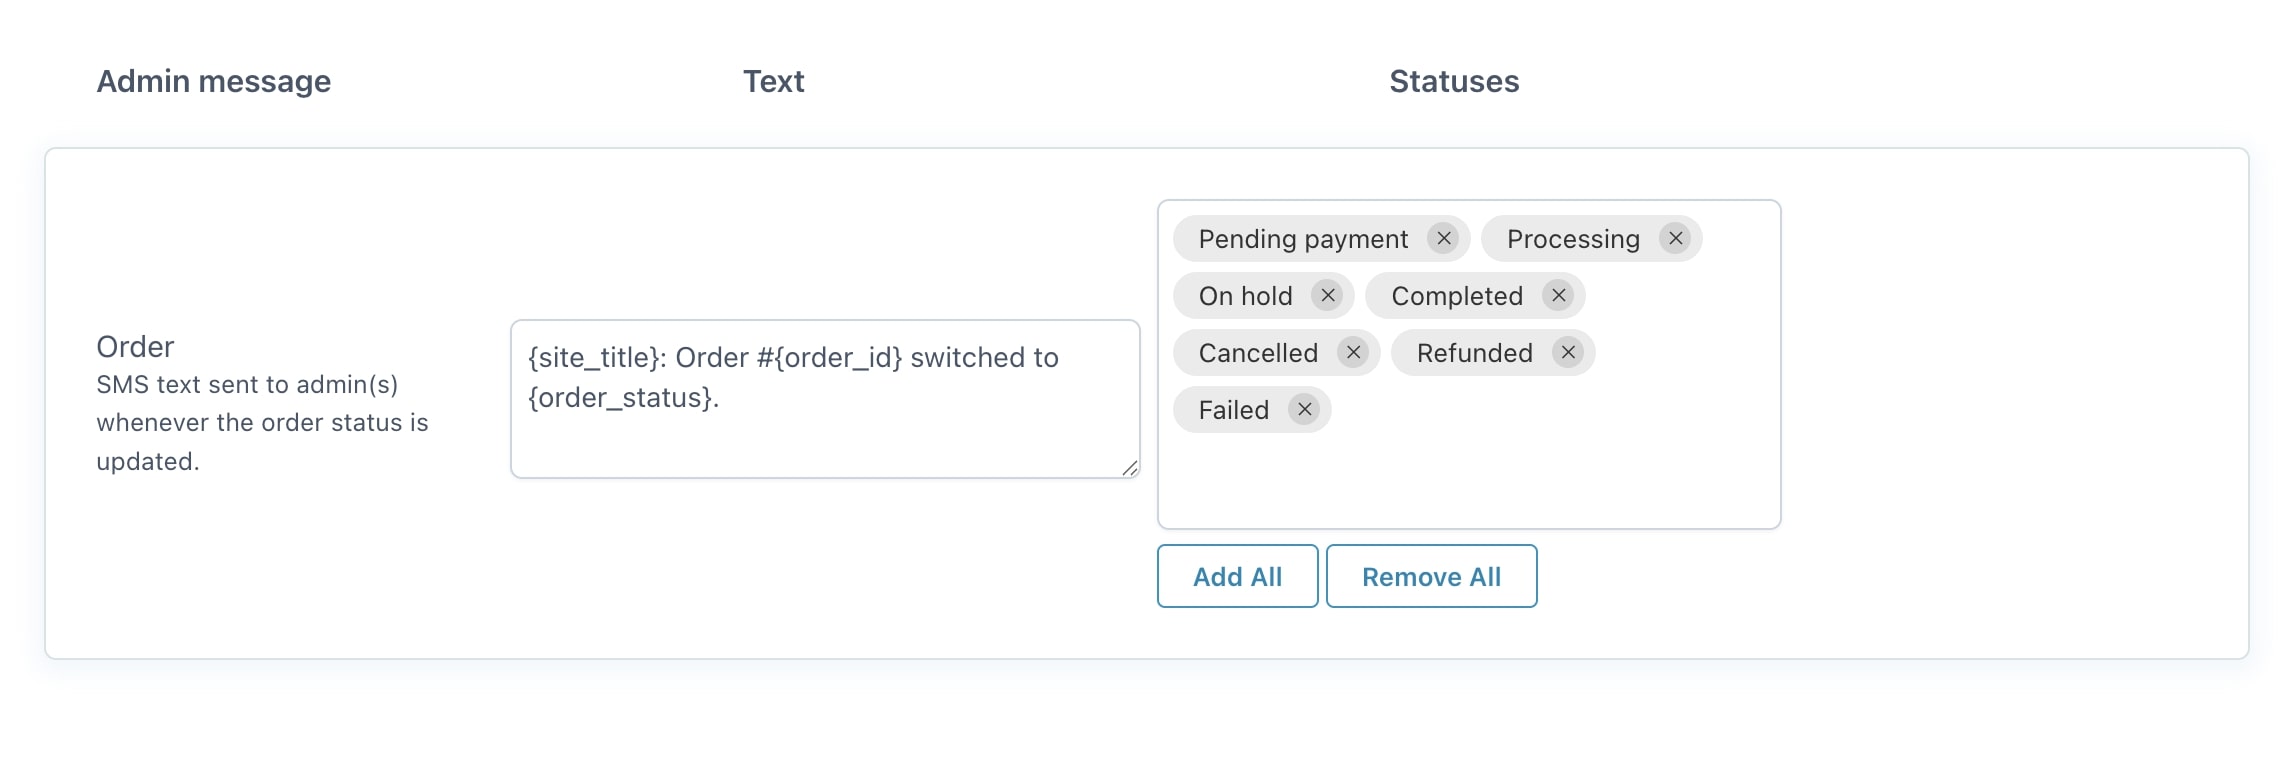
Task: Remove the Pending payment status tag
Action: [1443, 239]
